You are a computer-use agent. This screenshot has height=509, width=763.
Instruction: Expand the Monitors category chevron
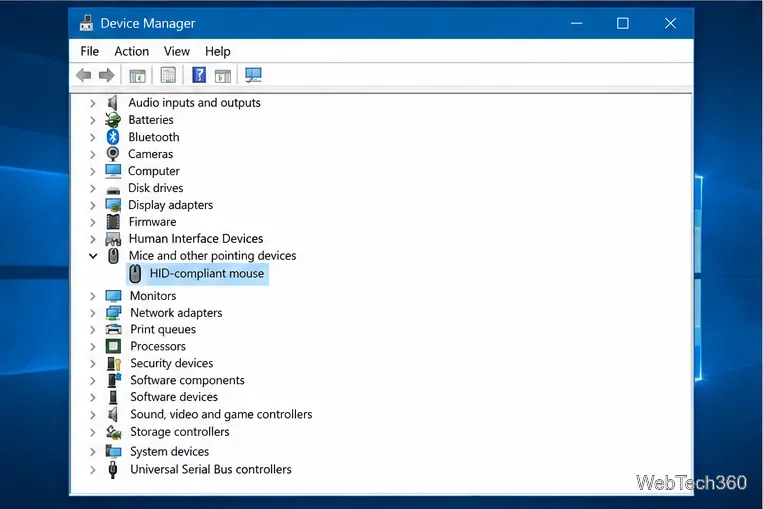pos(92,296)
